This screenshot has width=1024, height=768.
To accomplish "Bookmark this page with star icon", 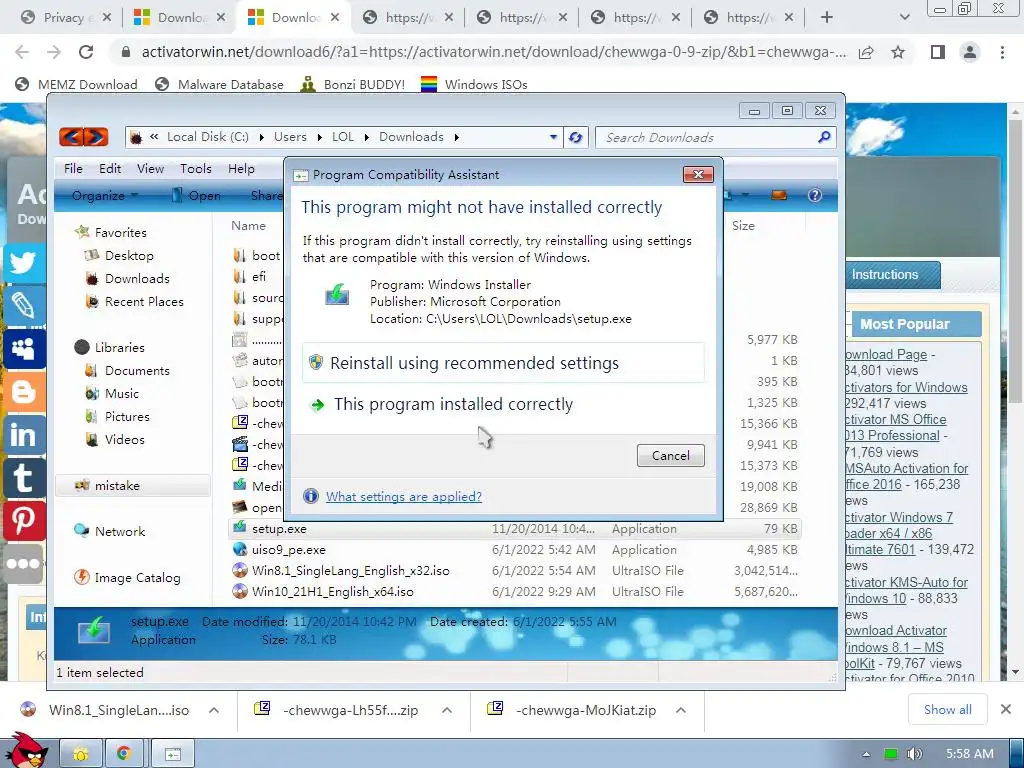I will (898, 52).
